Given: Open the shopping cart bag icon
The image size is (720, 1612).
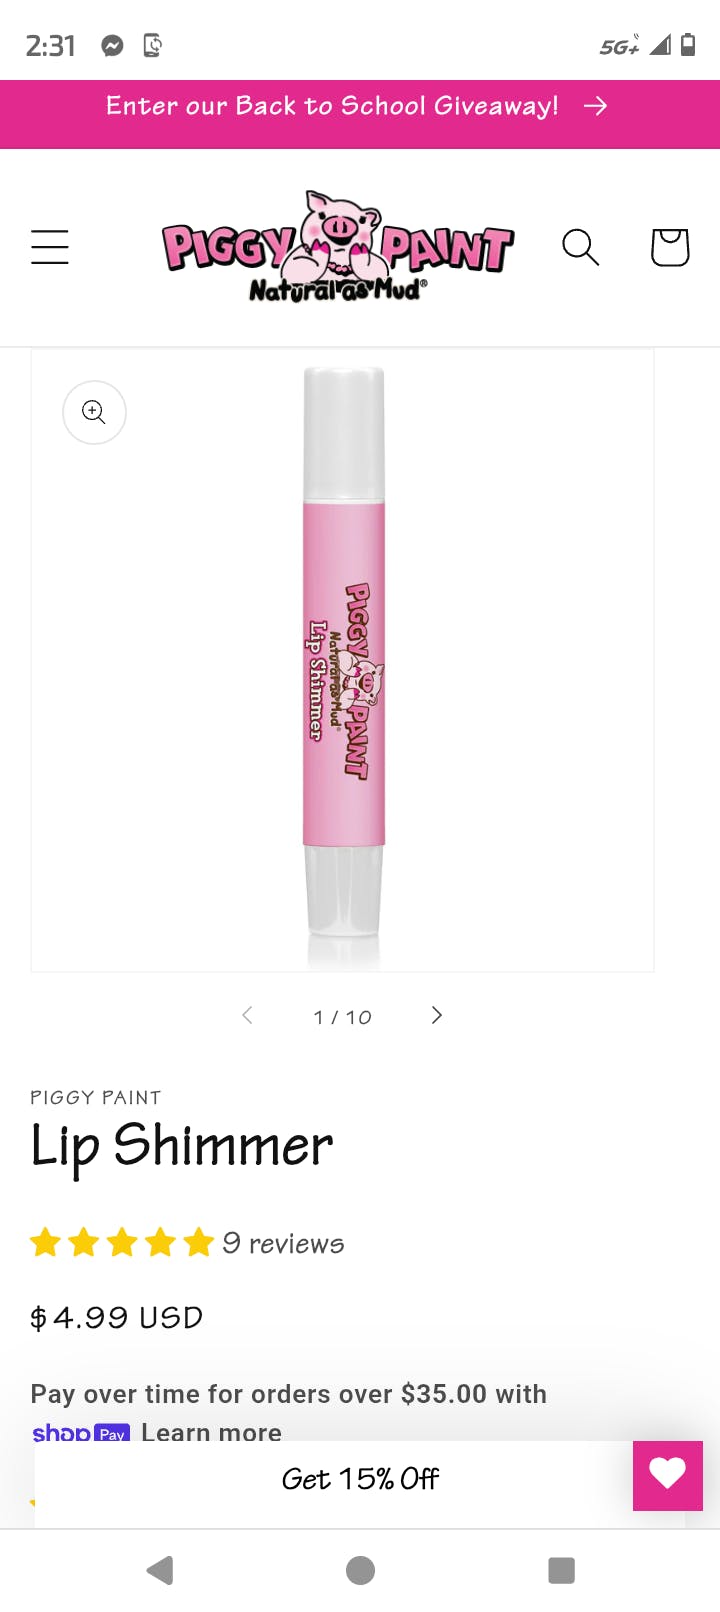Looking at the screenshot, I should tap(670, 247).
